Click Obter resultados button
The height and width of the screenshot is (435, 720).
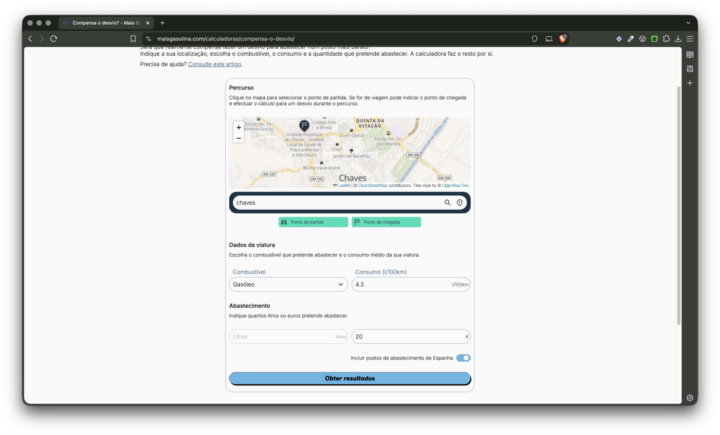(x=350, y=378)
